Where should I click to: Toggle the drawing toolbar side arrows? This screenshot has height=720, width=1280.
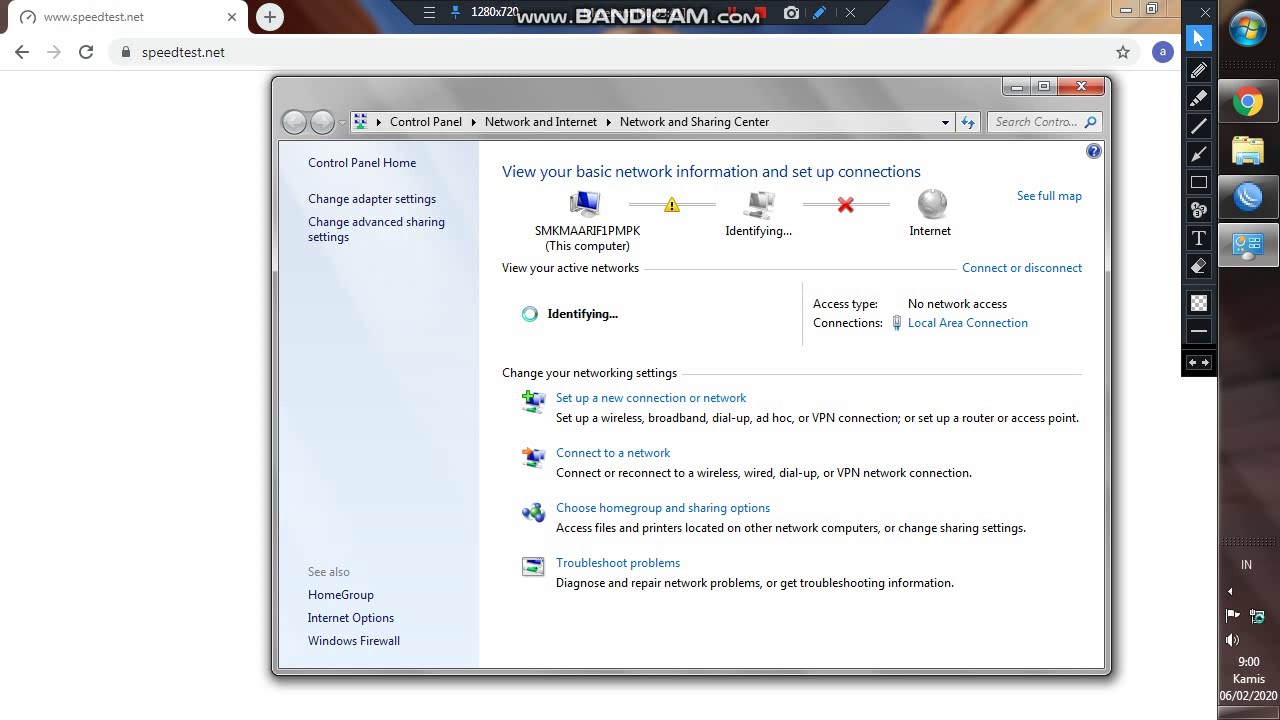click(x=1199, y=362)
